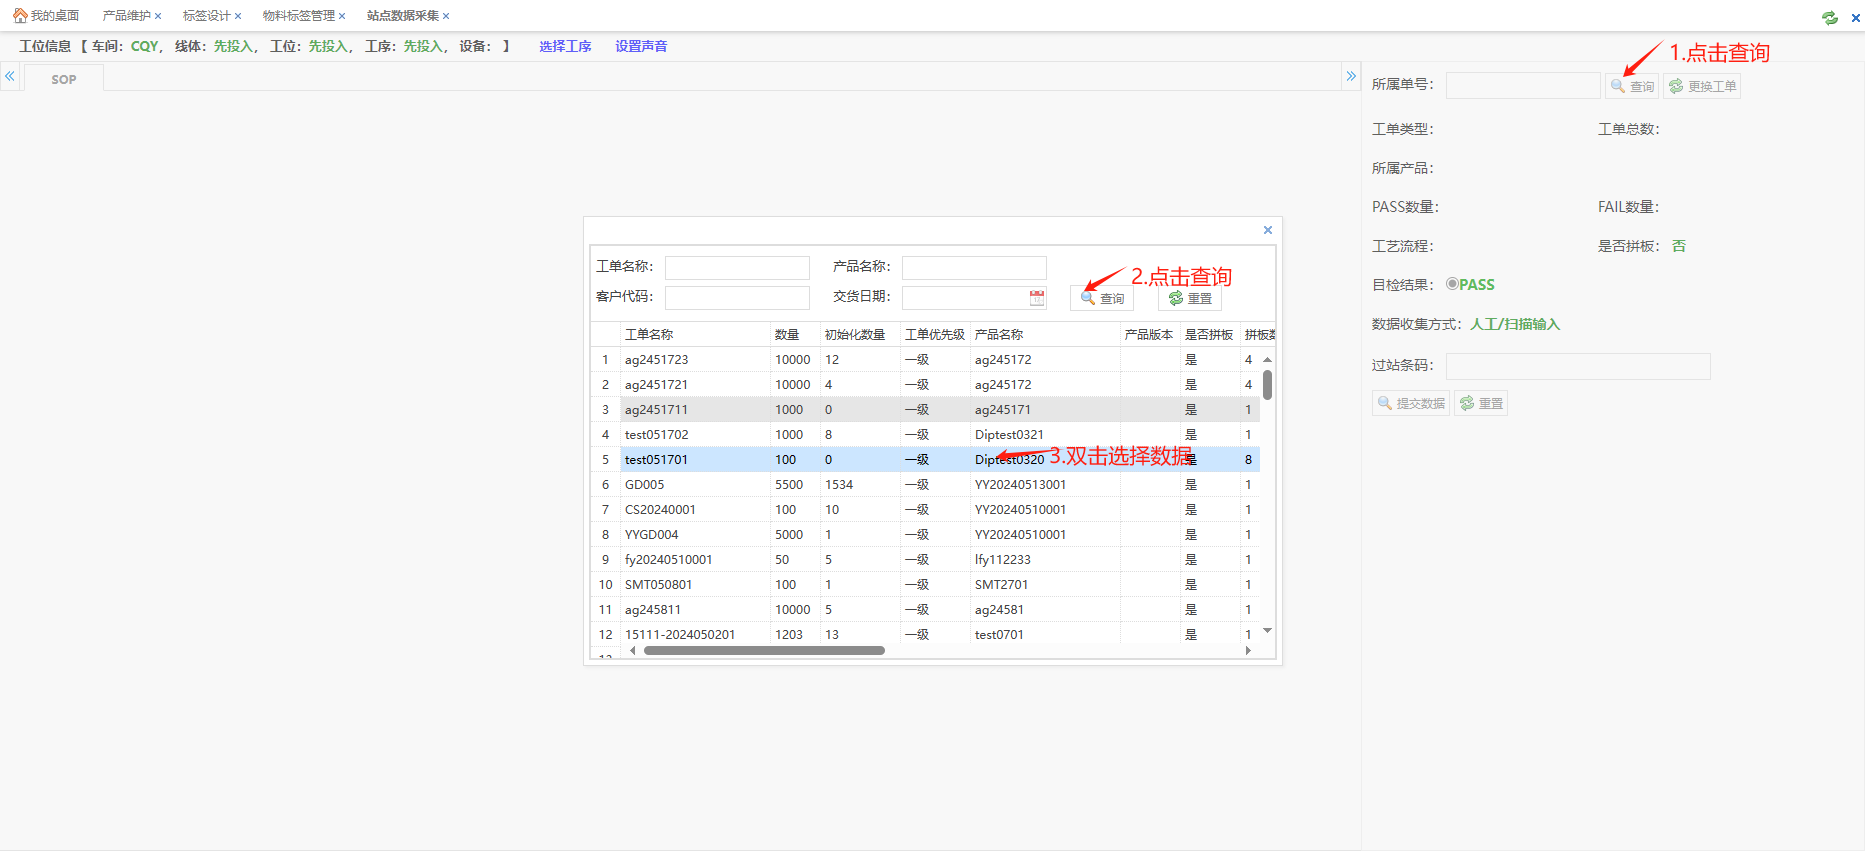Click the refresh icon at top right
The height and width of the screenshot is (851, 1865).
1830,17
